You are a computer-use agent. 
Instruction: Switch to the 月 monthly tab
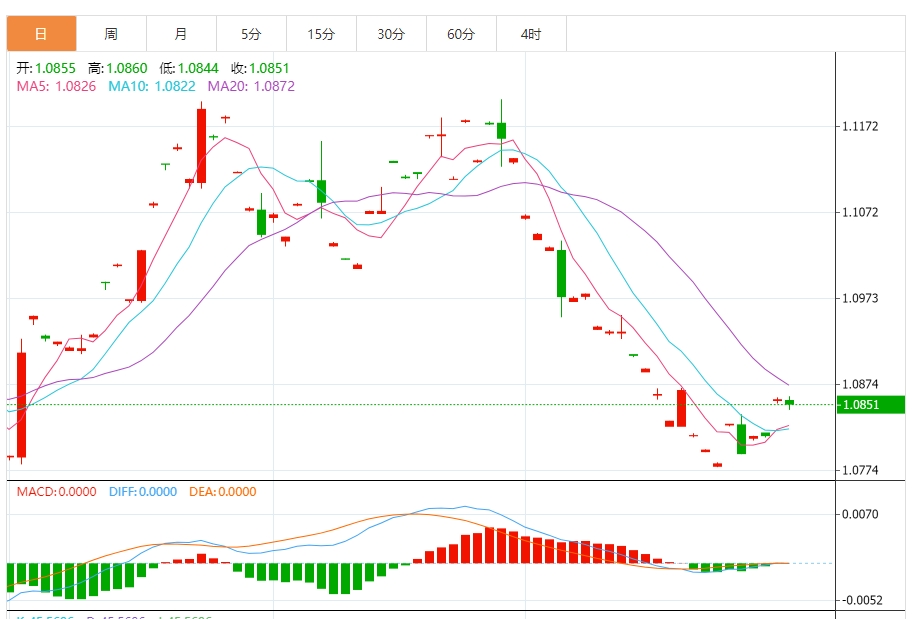[181, 33]
